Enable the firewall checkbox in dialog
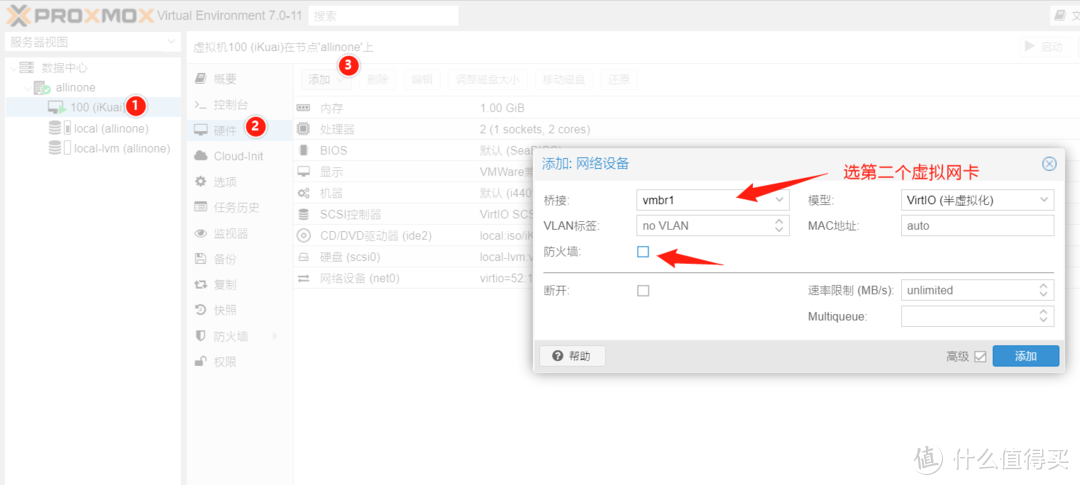 point(643,252)
